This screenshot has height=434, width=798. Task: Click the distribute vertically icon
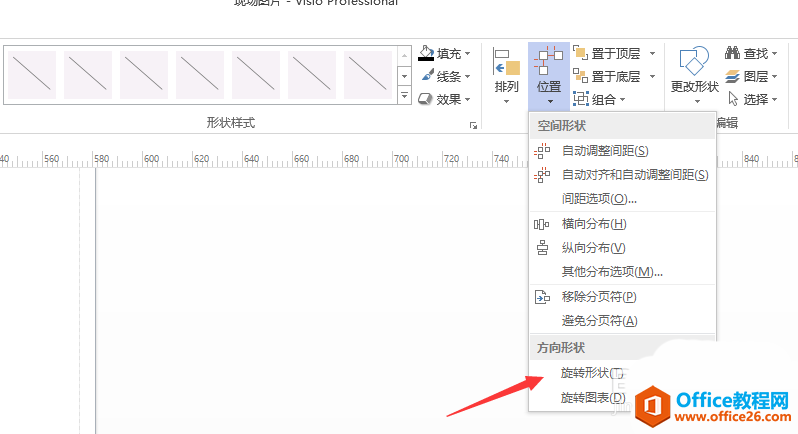(543, 248)
